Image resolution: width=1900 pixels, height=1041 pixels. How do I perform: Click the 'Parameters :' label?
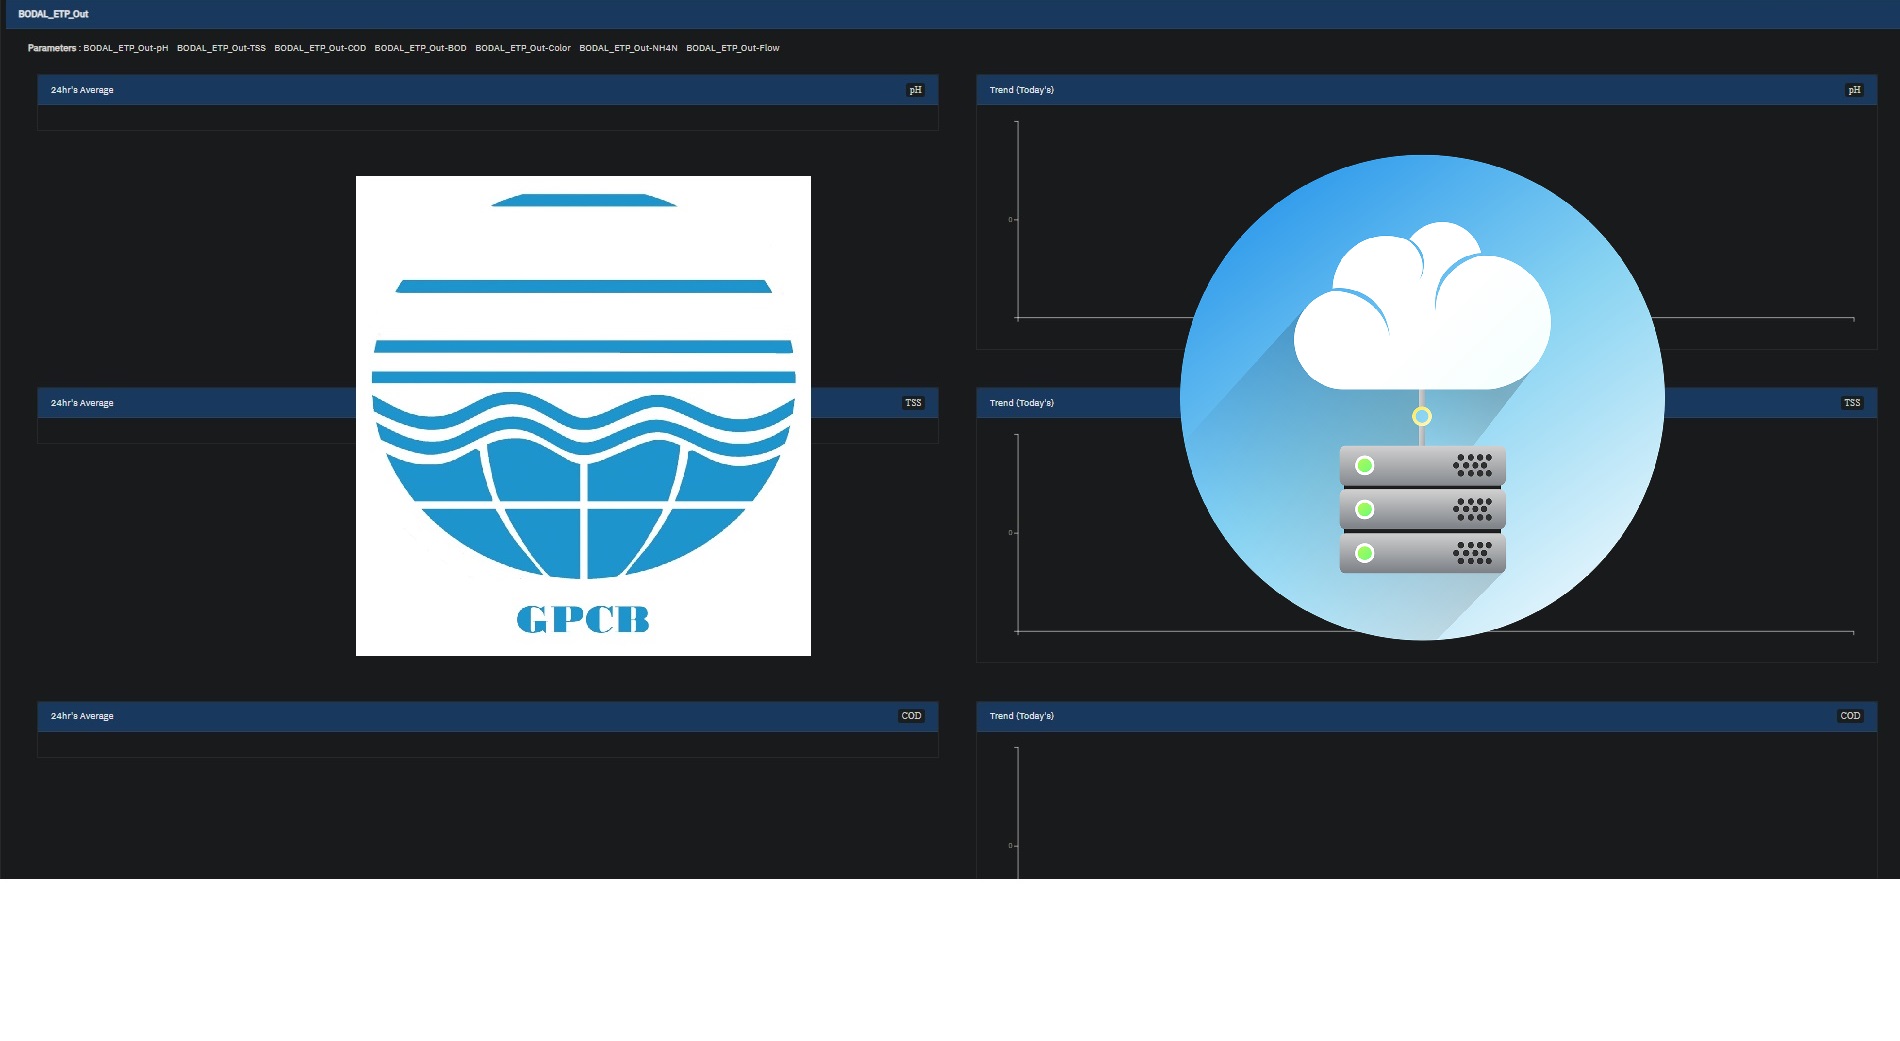54,48
